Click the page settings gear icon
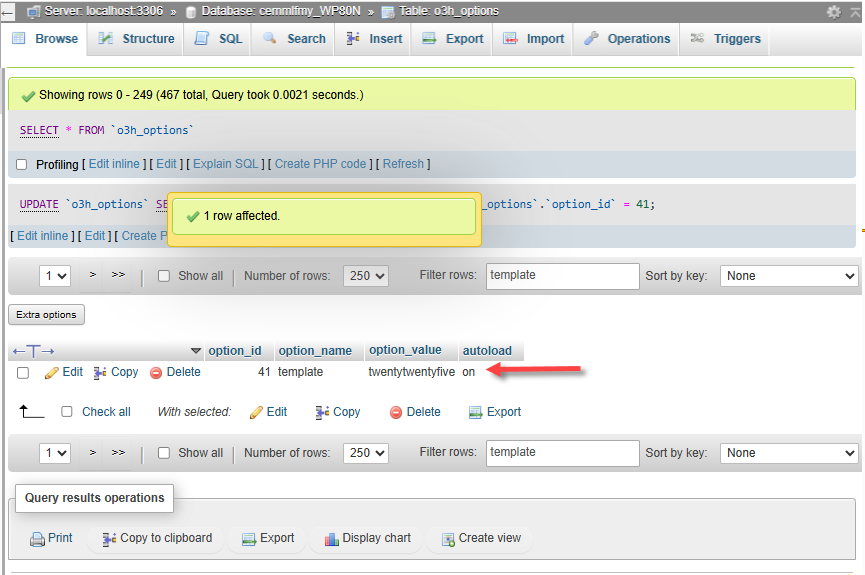Screen dimensions: 865x575 coord(834,12)
